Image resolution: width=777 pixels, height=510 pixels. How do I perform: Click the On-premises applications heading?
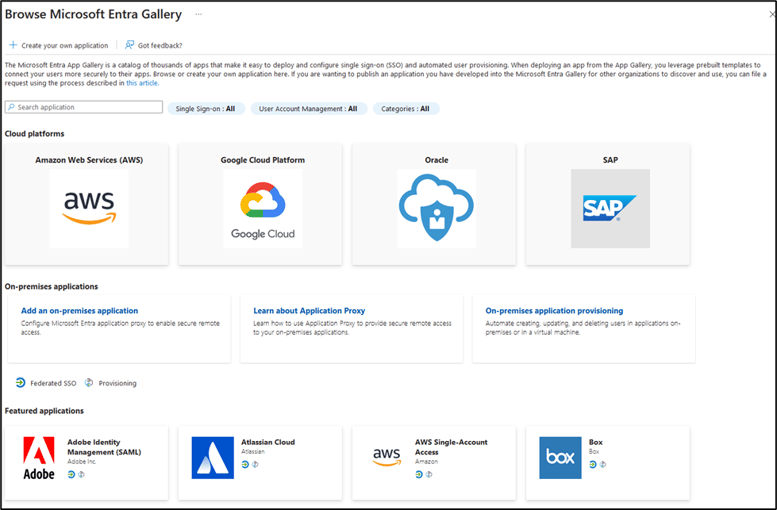tap(52, 286)
